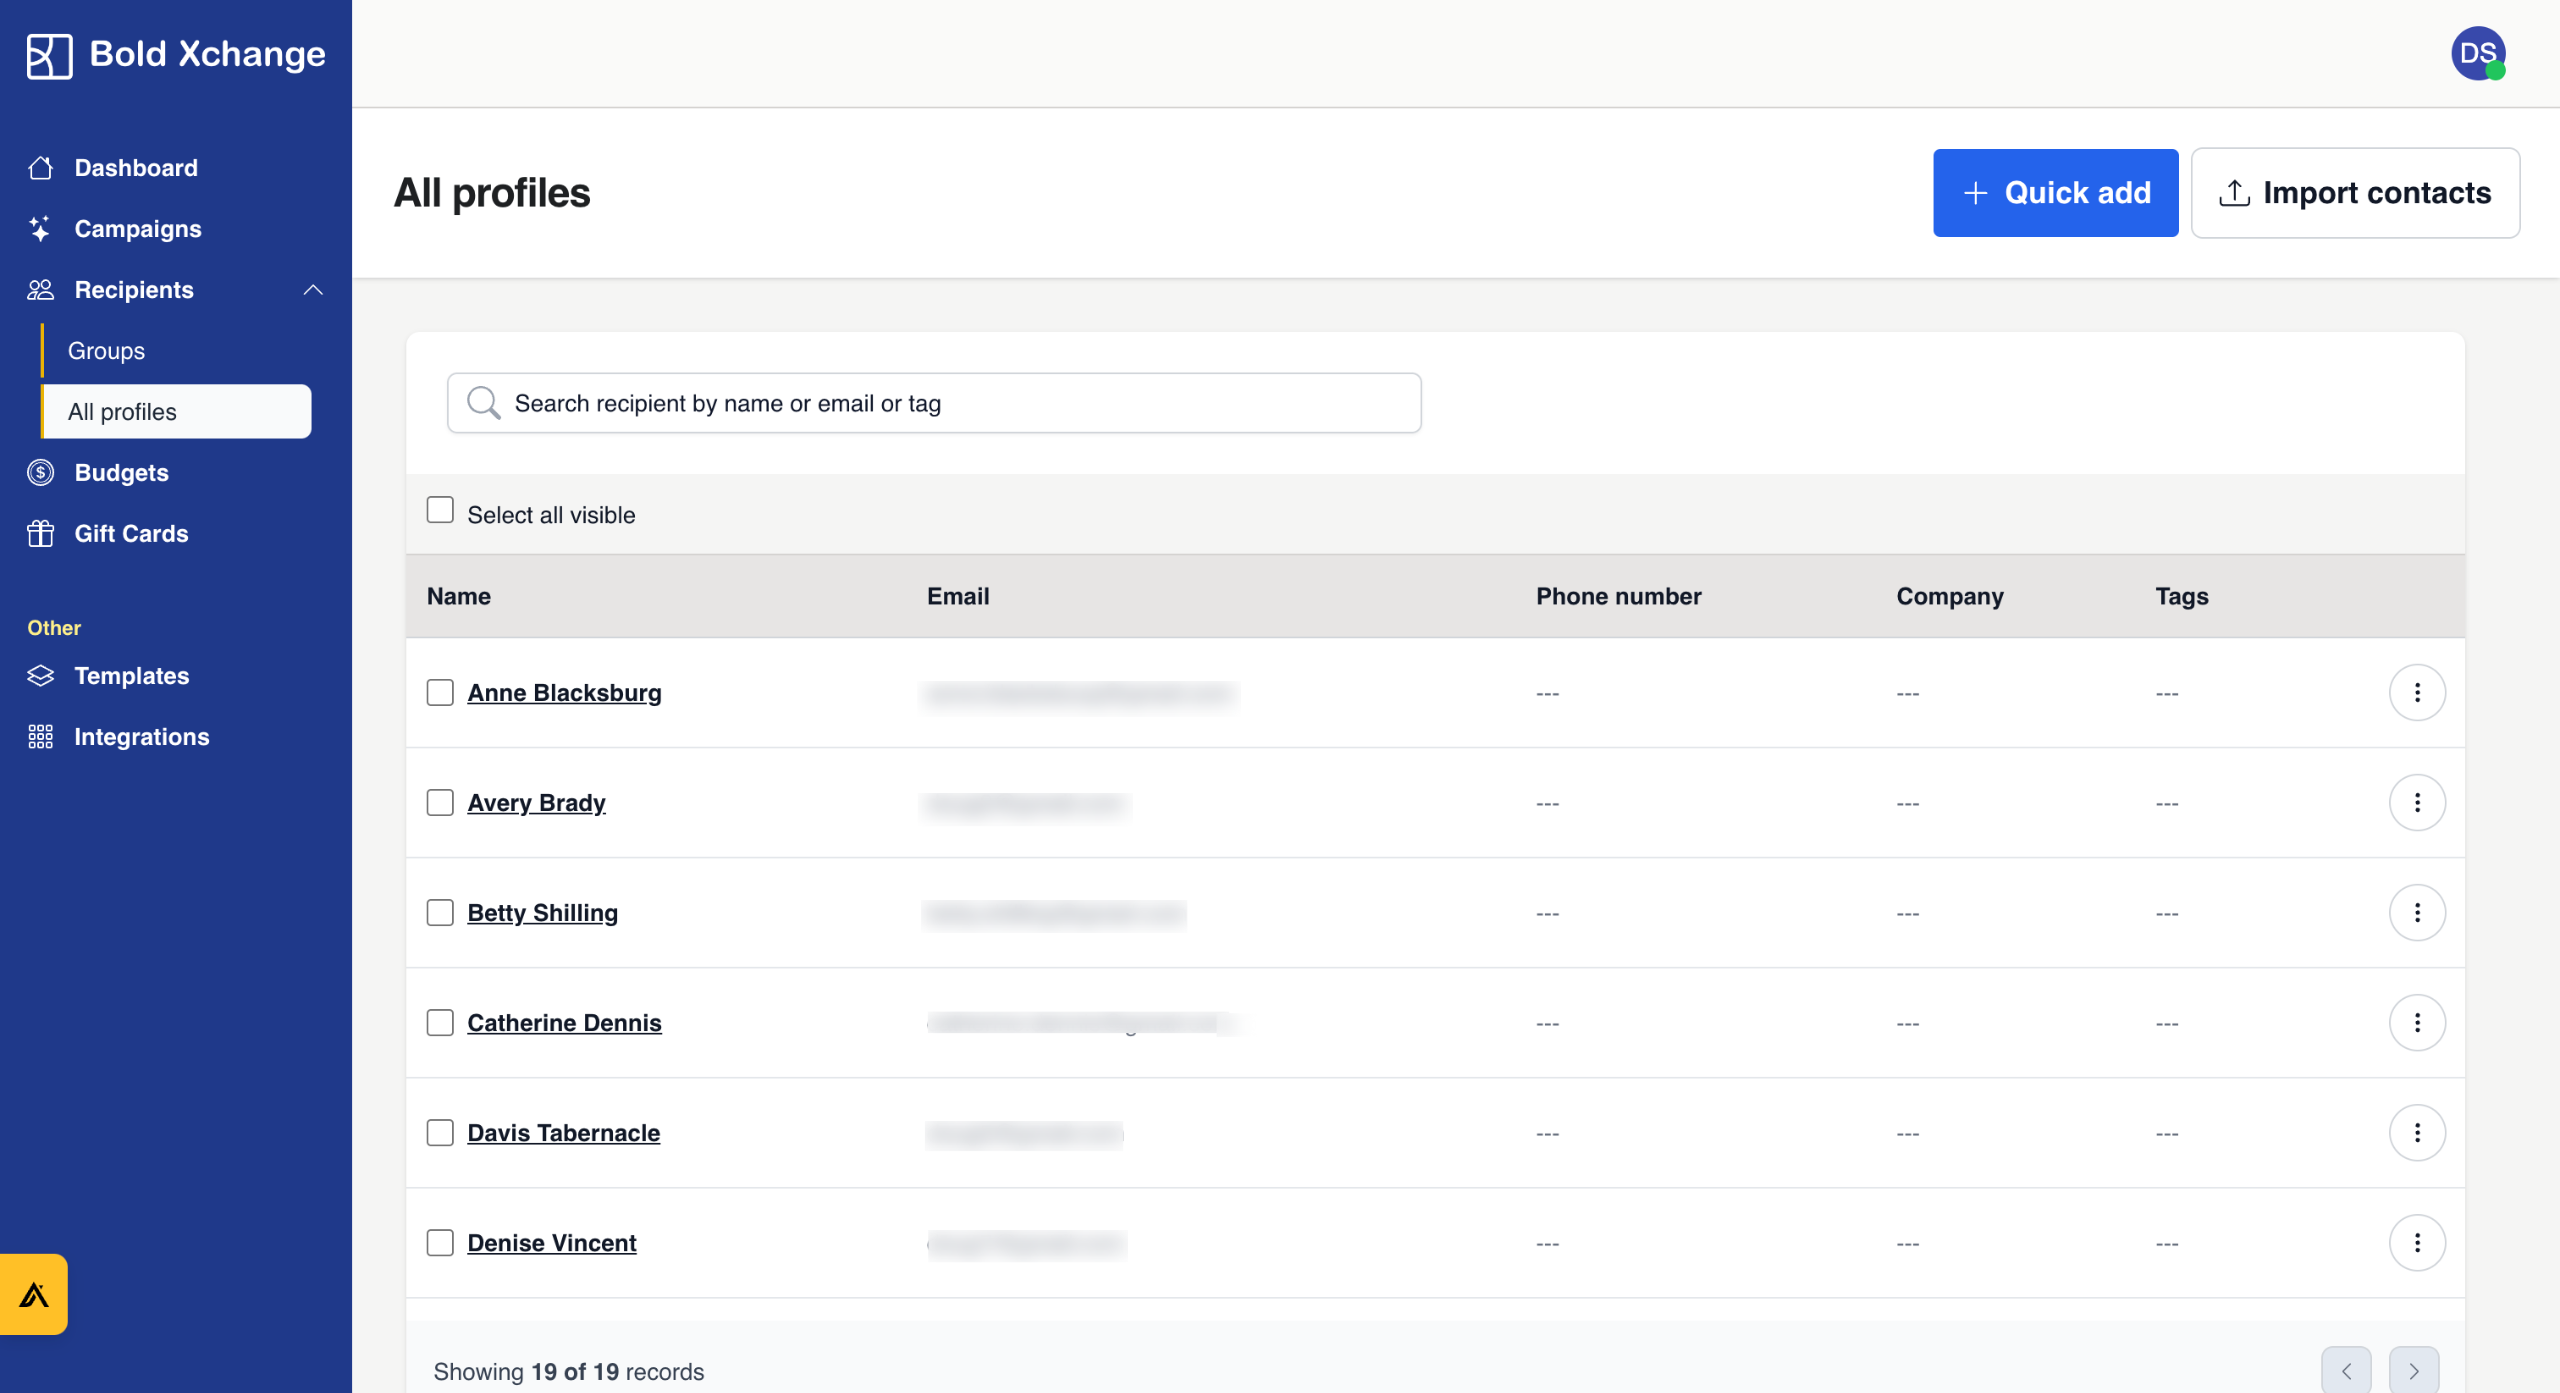Go to the next page arrow
Image resolution: width=2560 pixels, height=1393 pixels.
click(x=2413, y=1370)
